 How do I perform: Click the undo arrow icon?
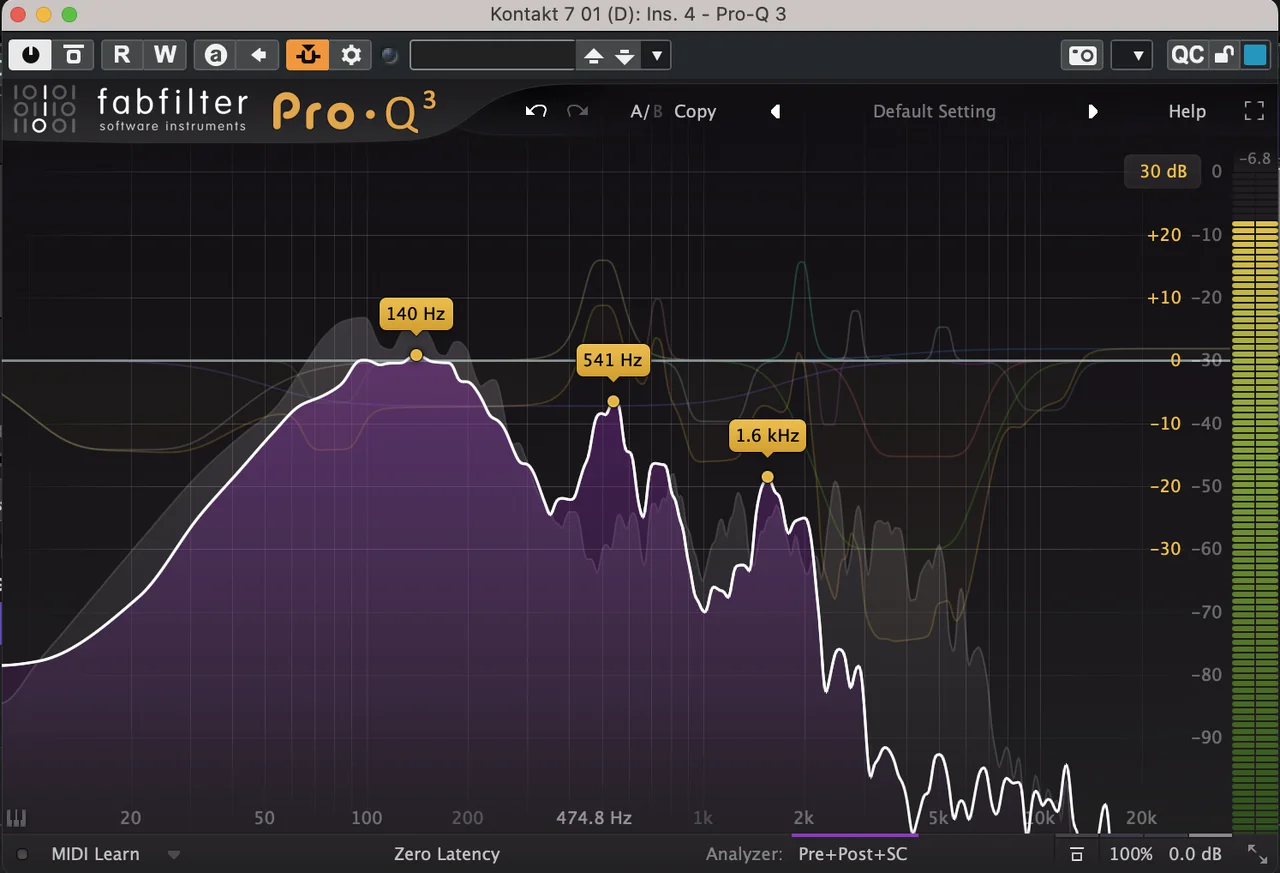click(x=536, y=111)
